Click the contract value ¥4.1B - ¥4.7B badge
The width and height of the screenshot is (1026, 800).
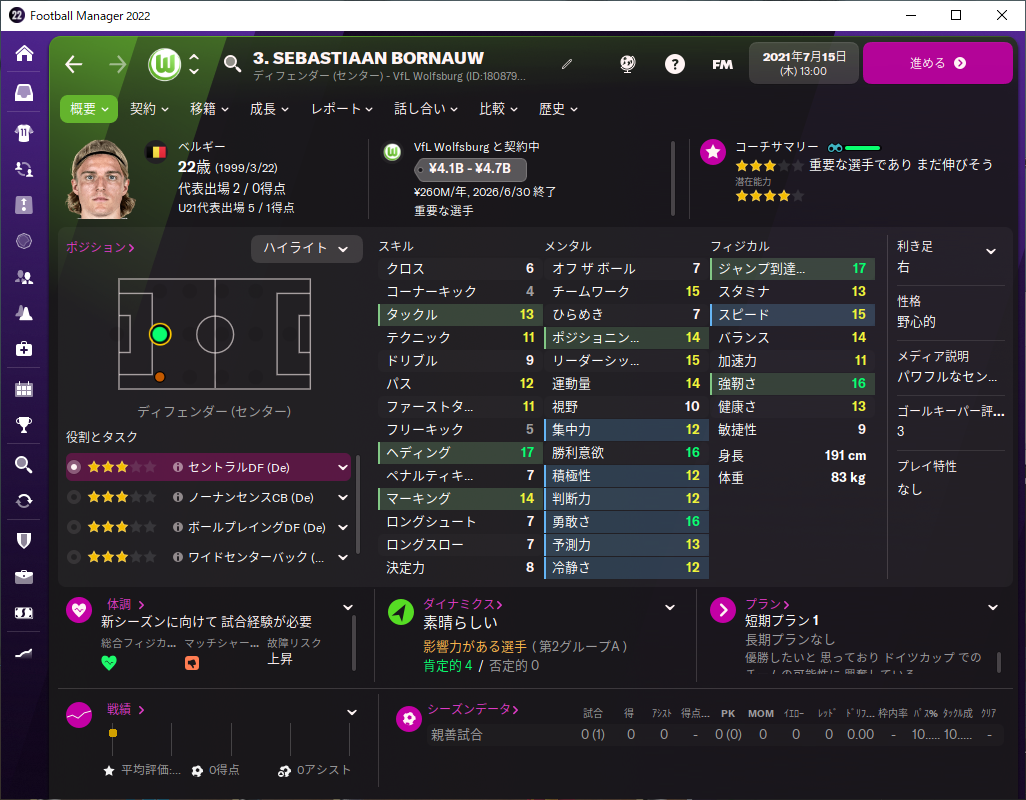pos(470,169)
